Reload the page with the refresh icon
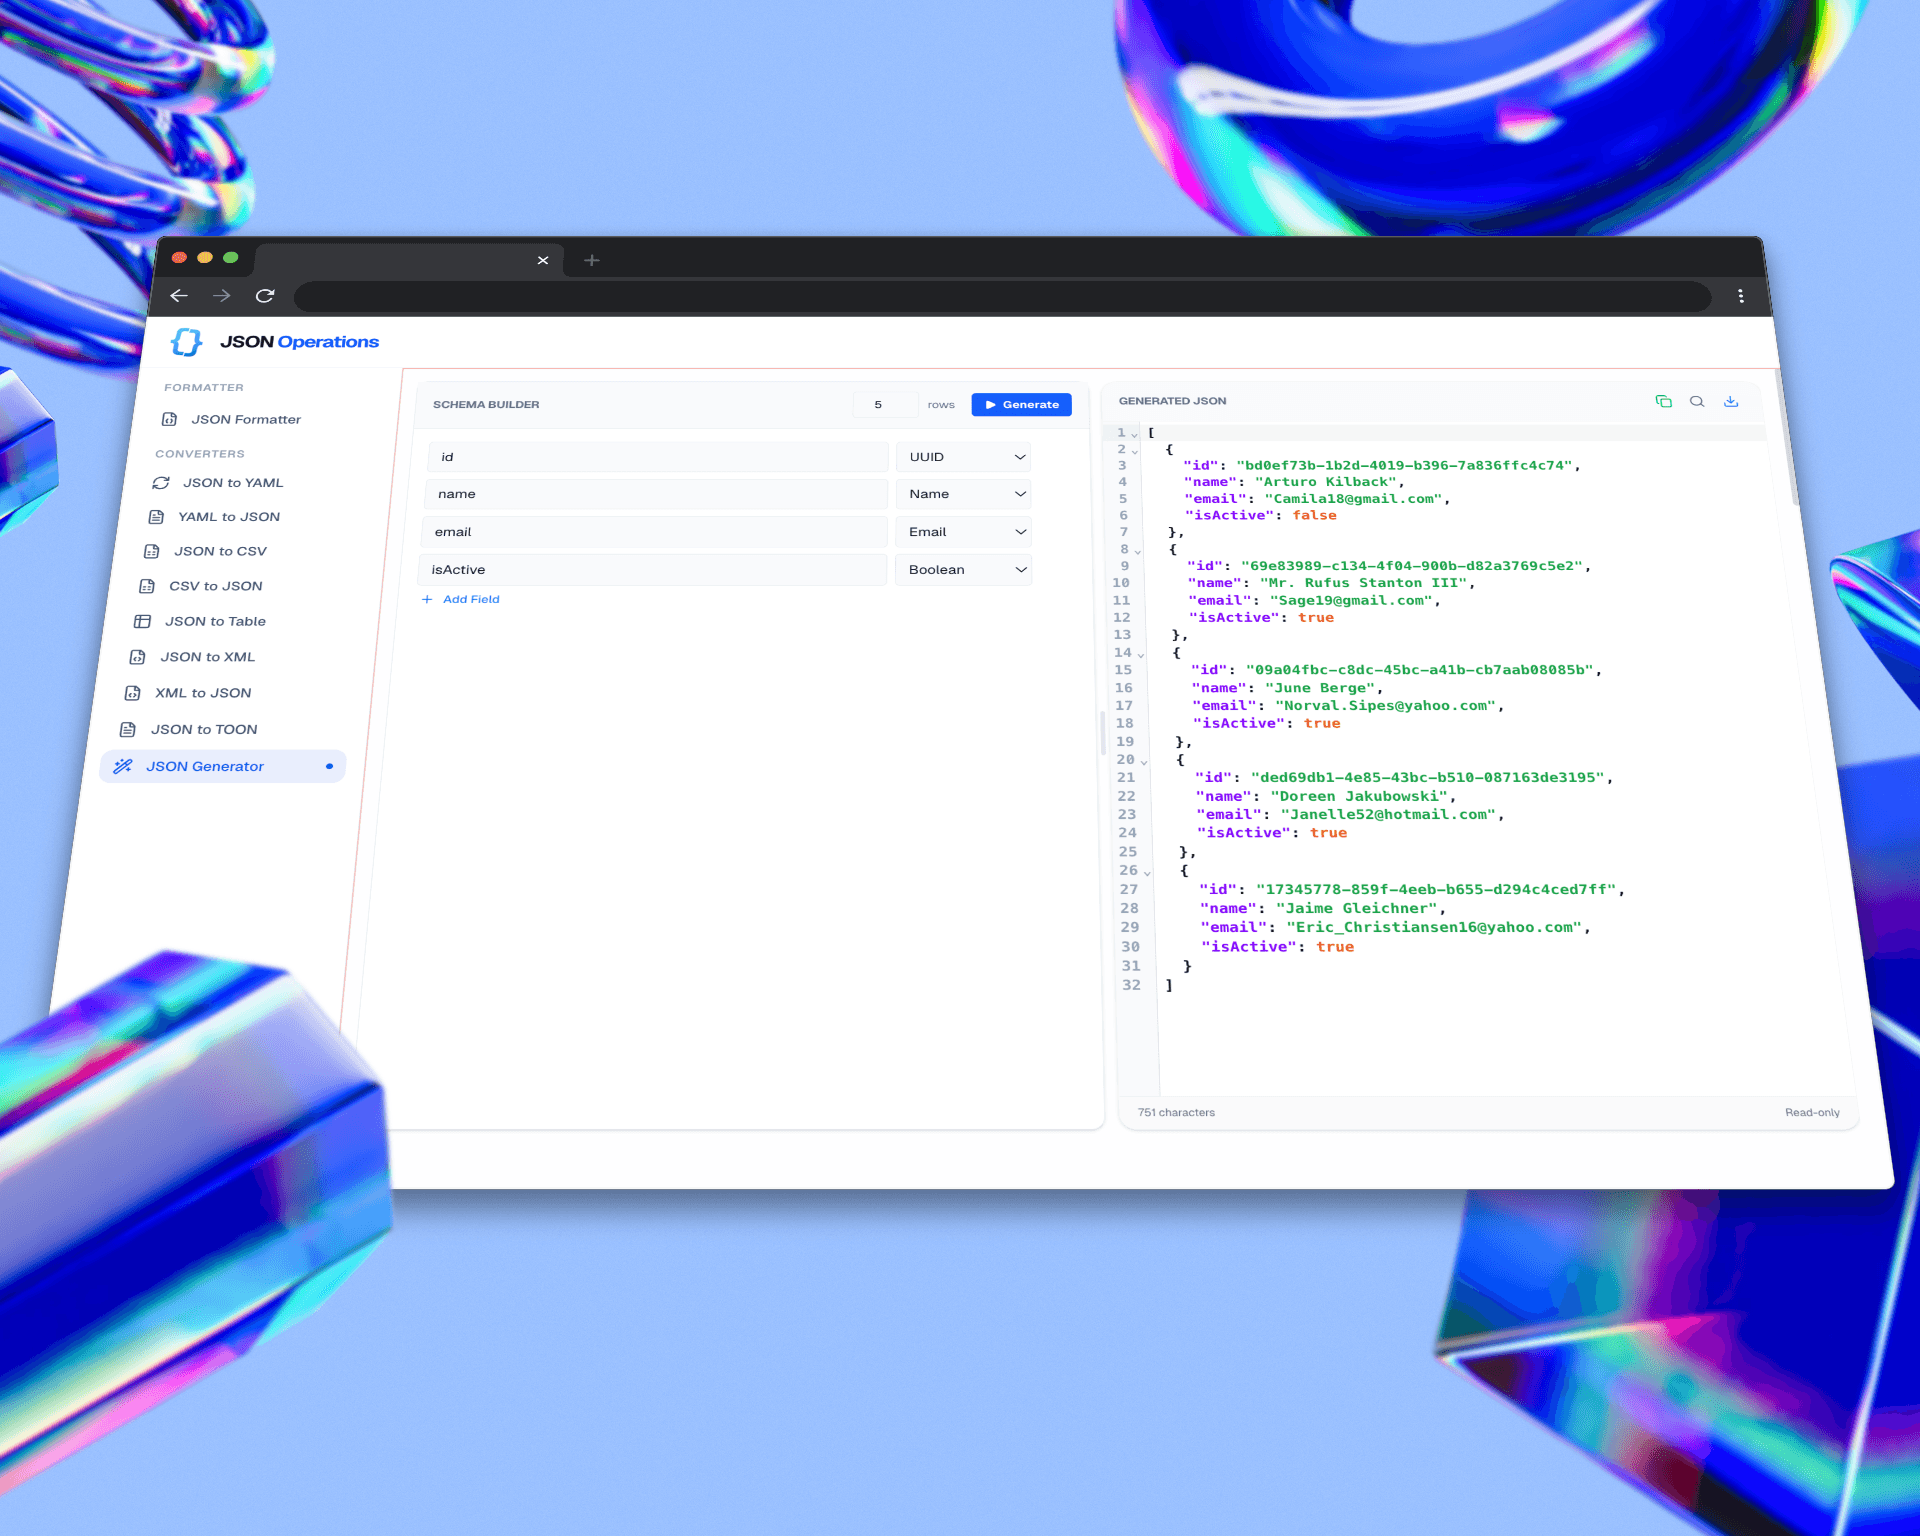 (x=265, y=296)
